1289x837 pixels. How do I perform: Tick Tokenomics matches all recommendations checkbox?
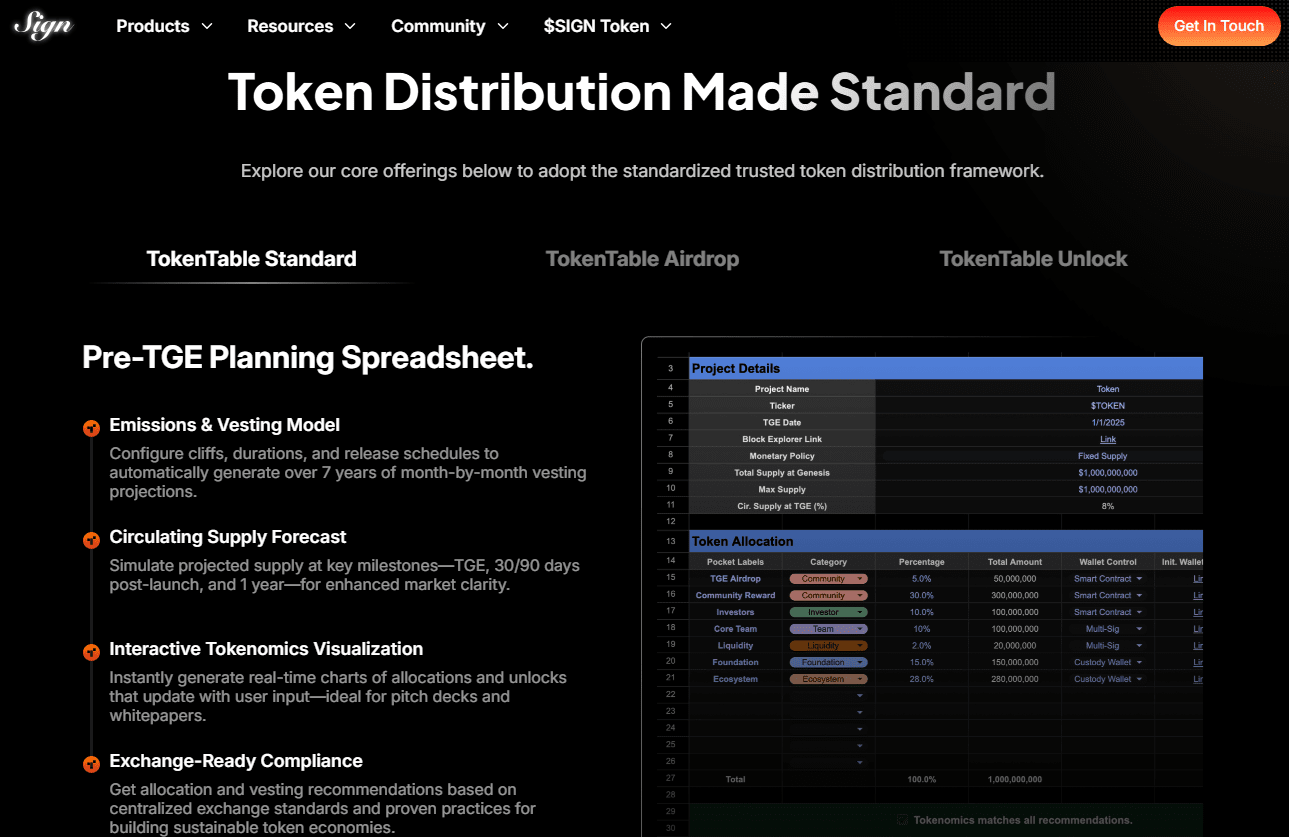point(902,820)
